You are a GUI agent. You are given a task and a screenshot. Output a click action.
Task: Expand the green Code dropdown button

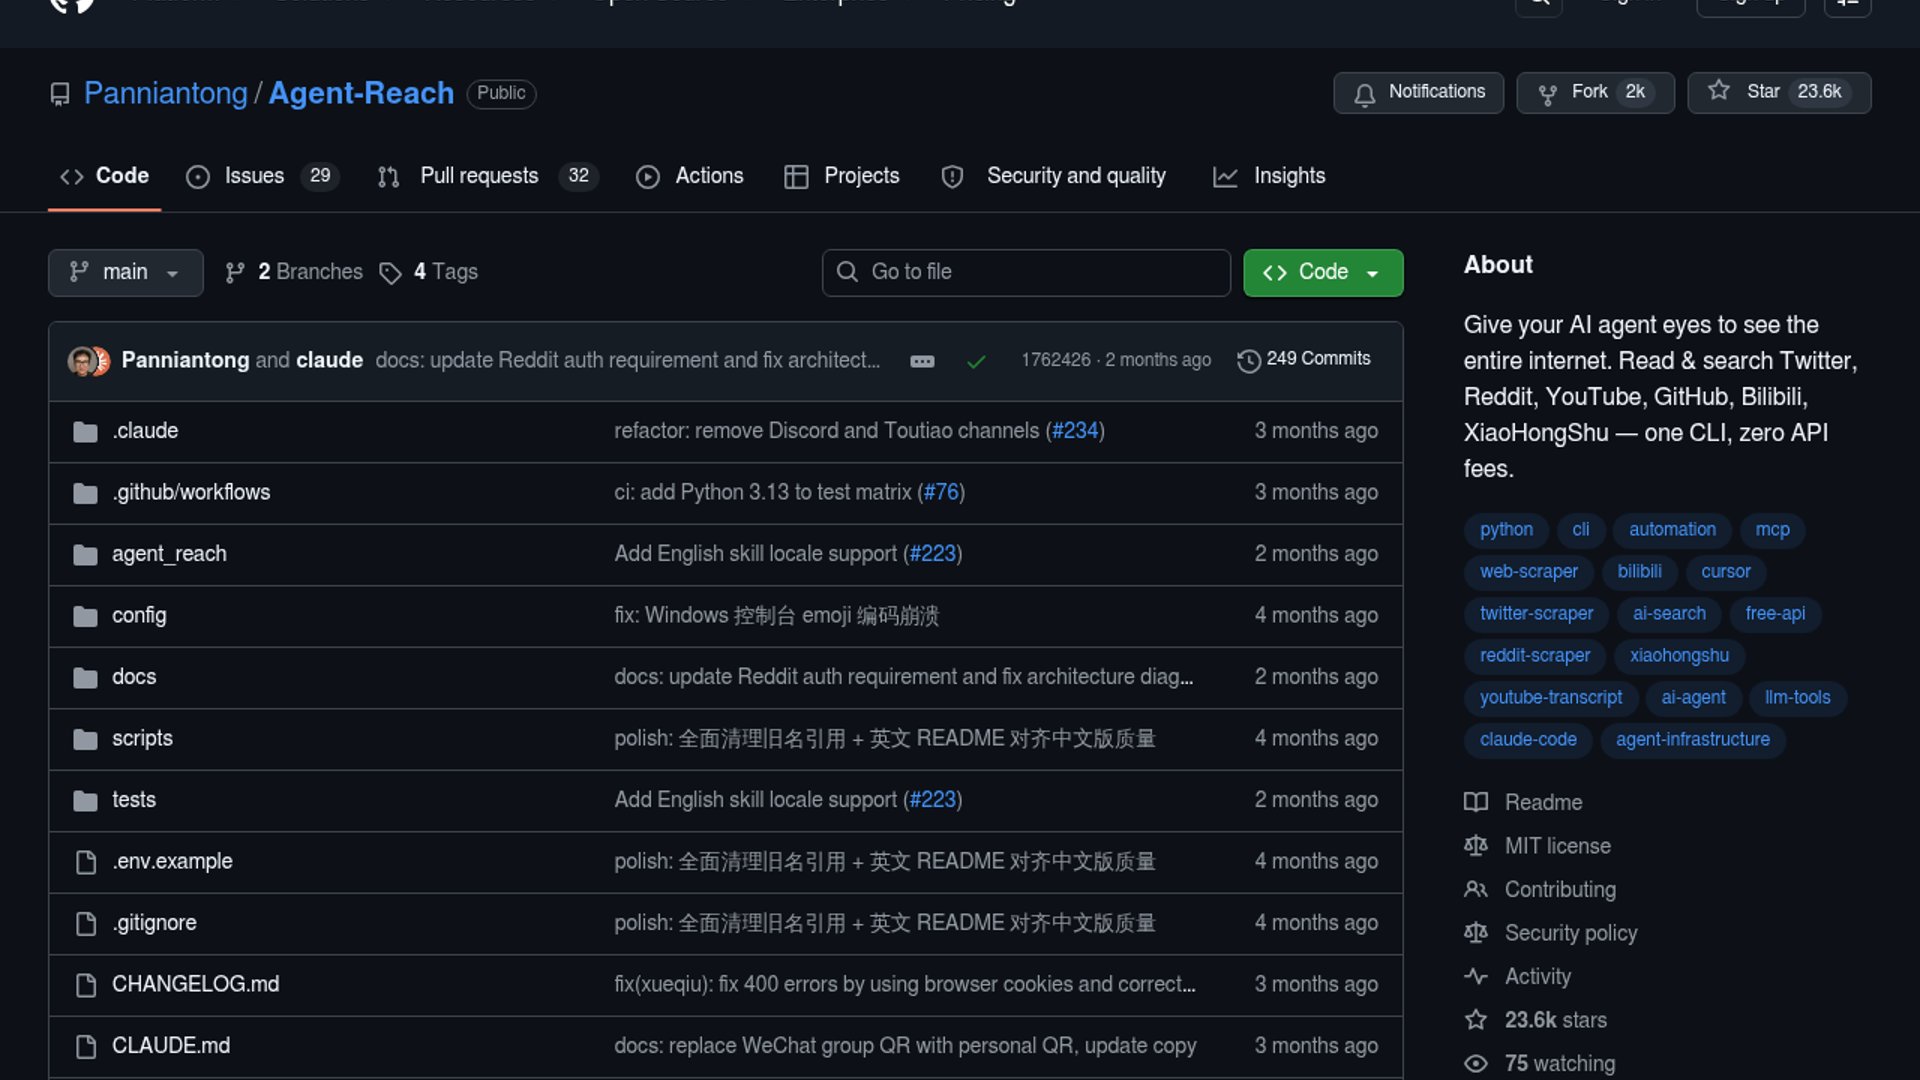1323,272
